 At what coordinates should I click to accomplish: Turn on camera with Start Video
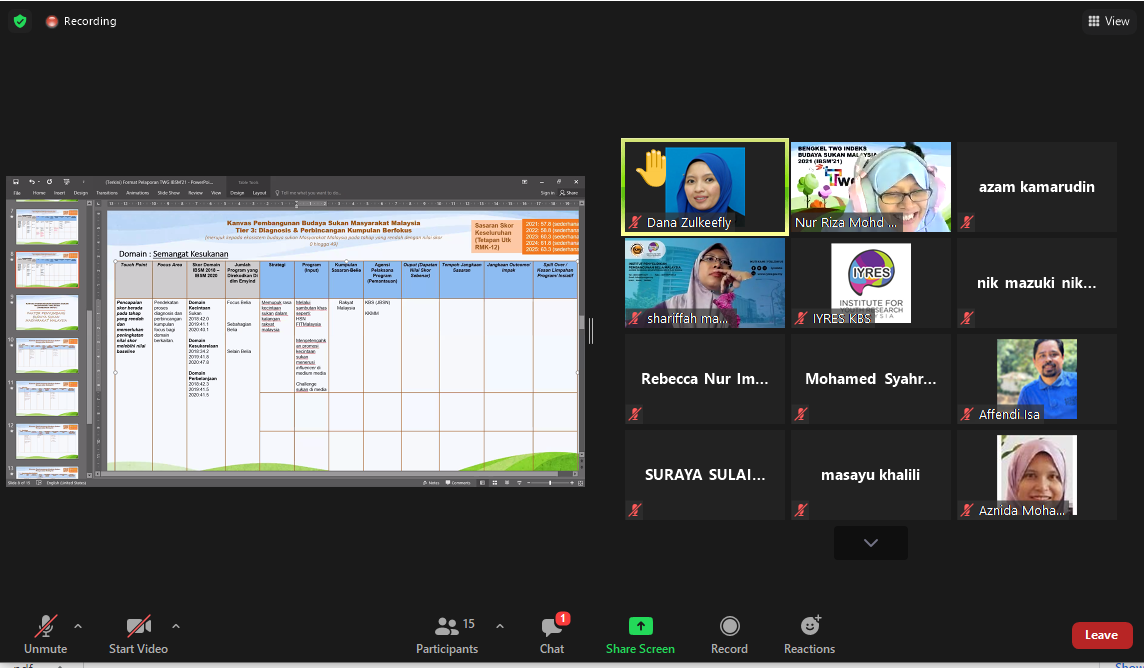[138, 634]
